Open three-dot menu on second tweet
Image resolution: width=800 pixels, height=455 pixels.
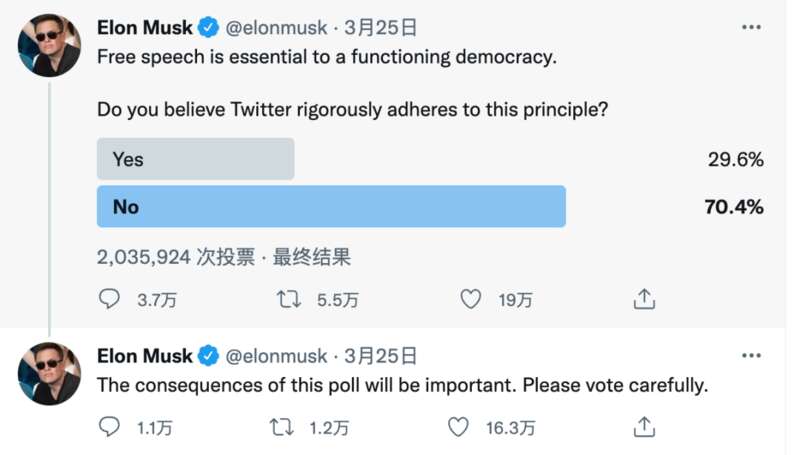752,356
